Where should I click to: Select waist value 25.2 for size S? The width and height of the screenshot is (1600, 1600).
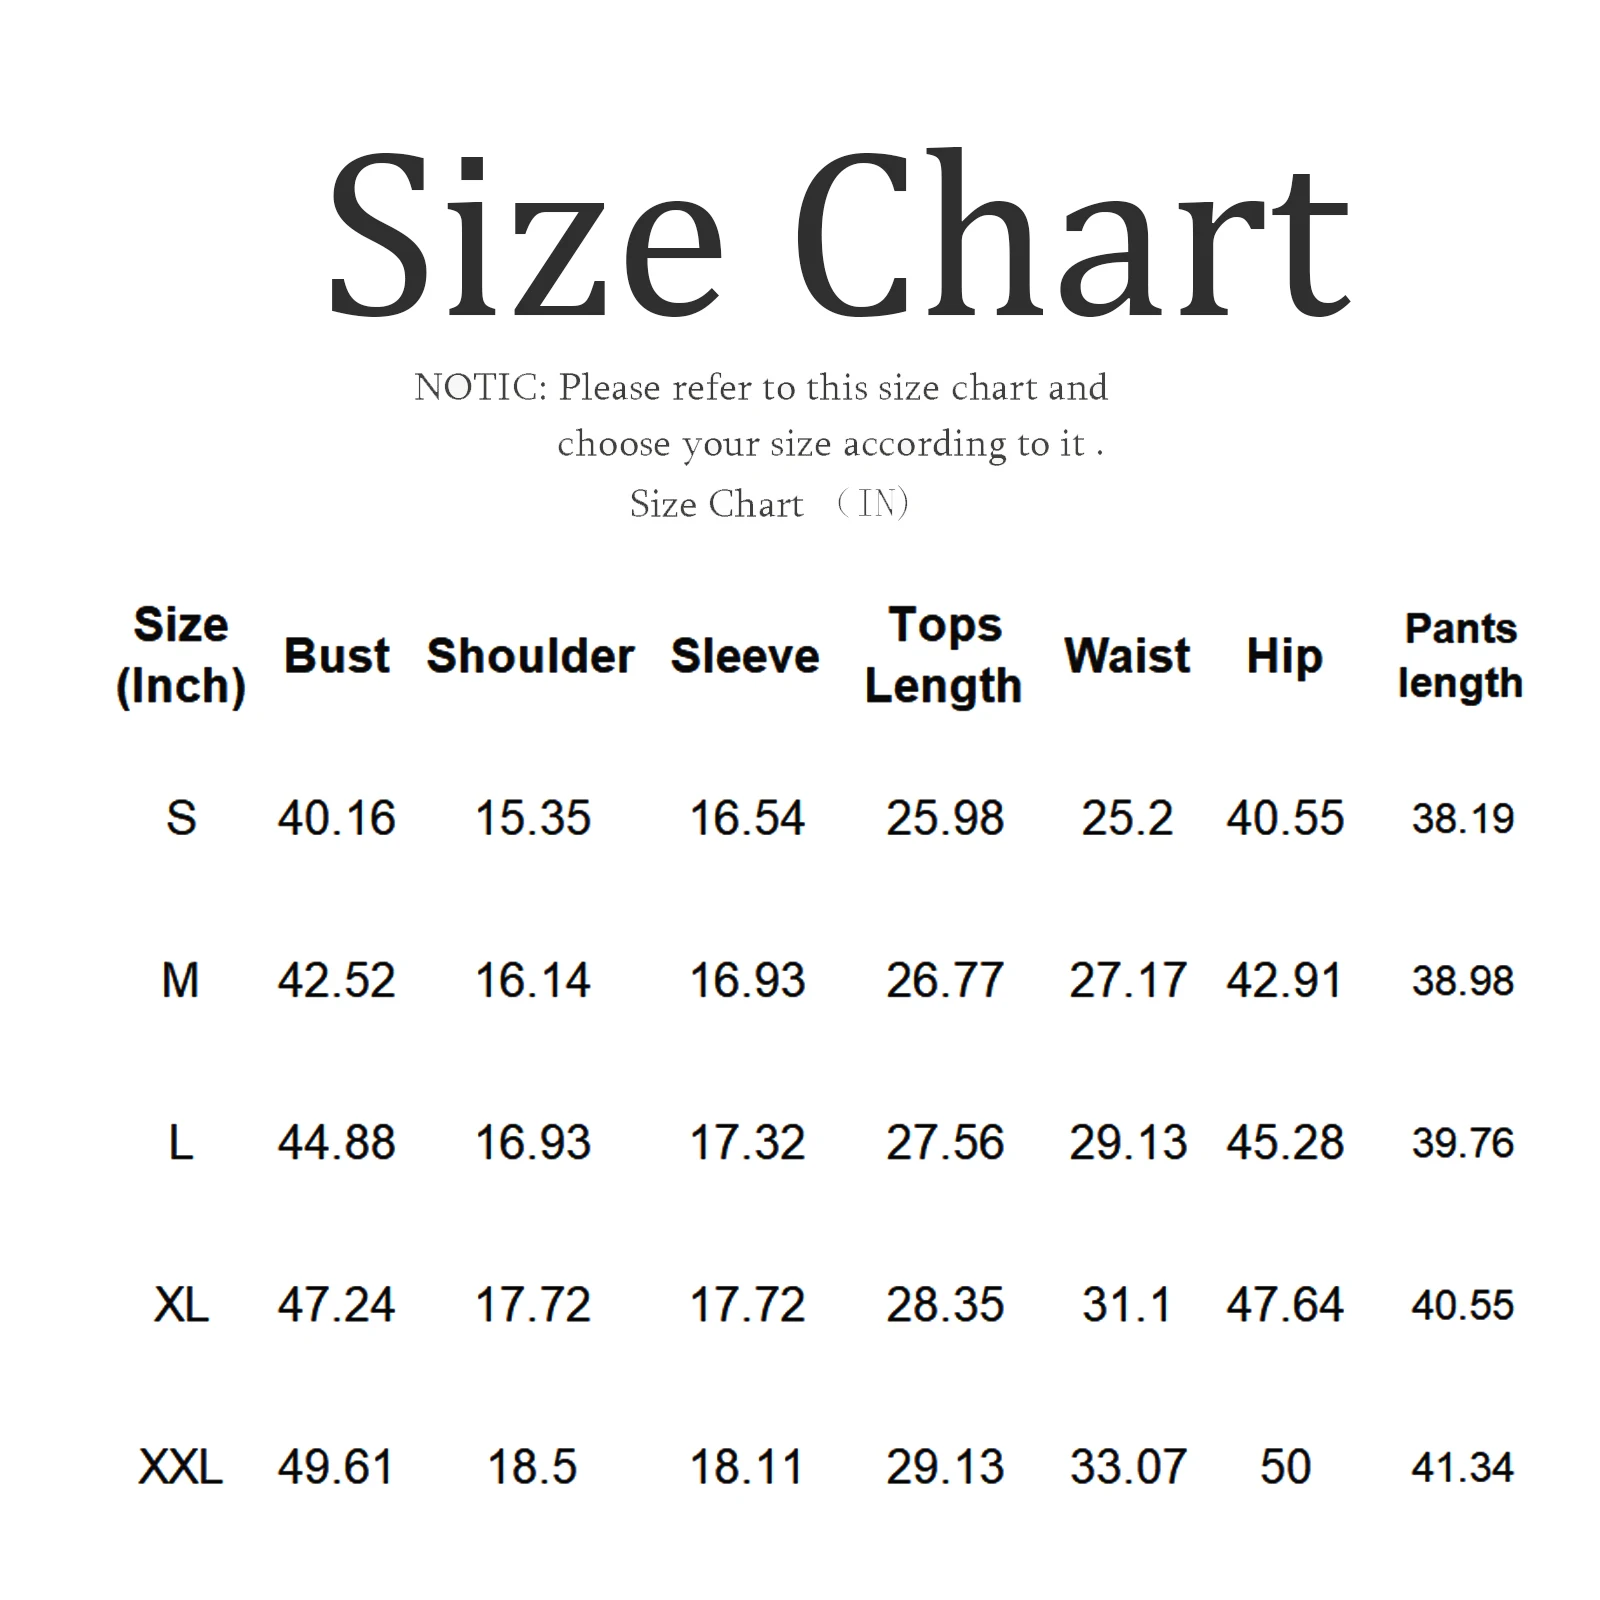(1127, 819)
